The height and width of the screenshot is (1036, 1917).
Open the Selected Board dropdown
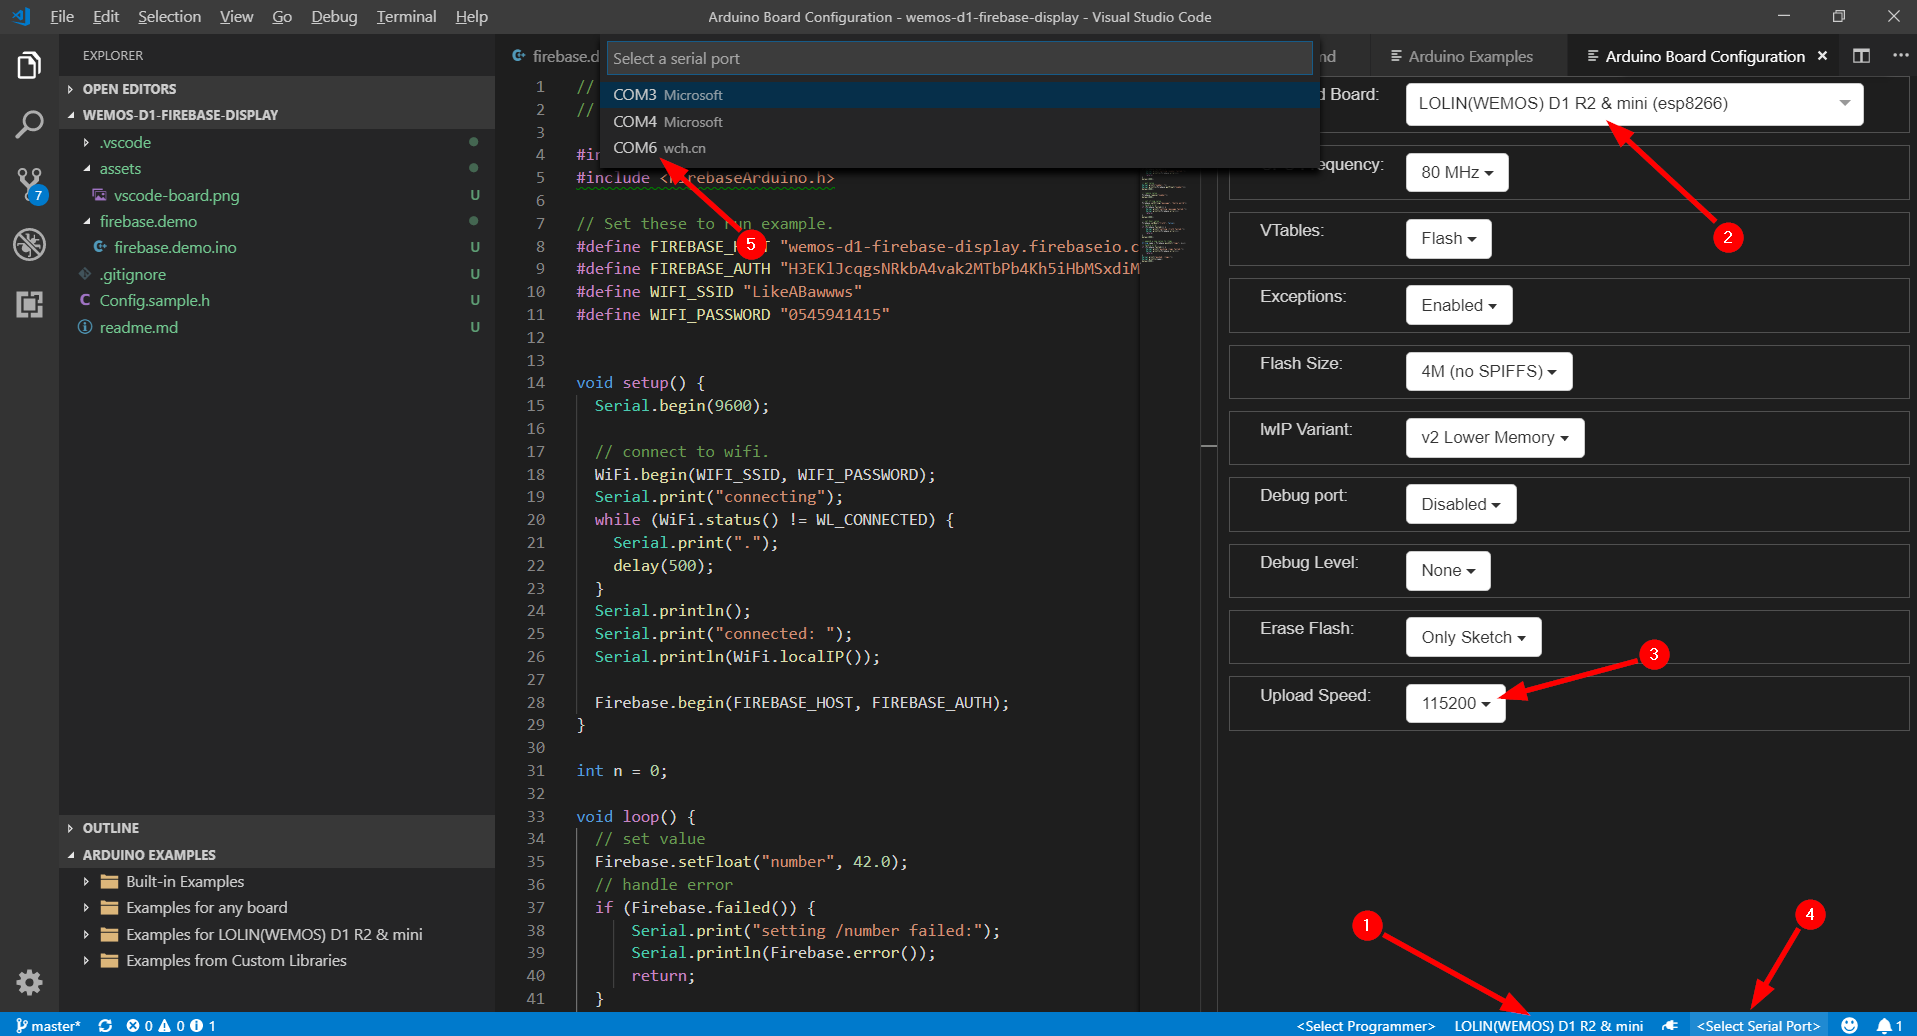point(1634,104)
